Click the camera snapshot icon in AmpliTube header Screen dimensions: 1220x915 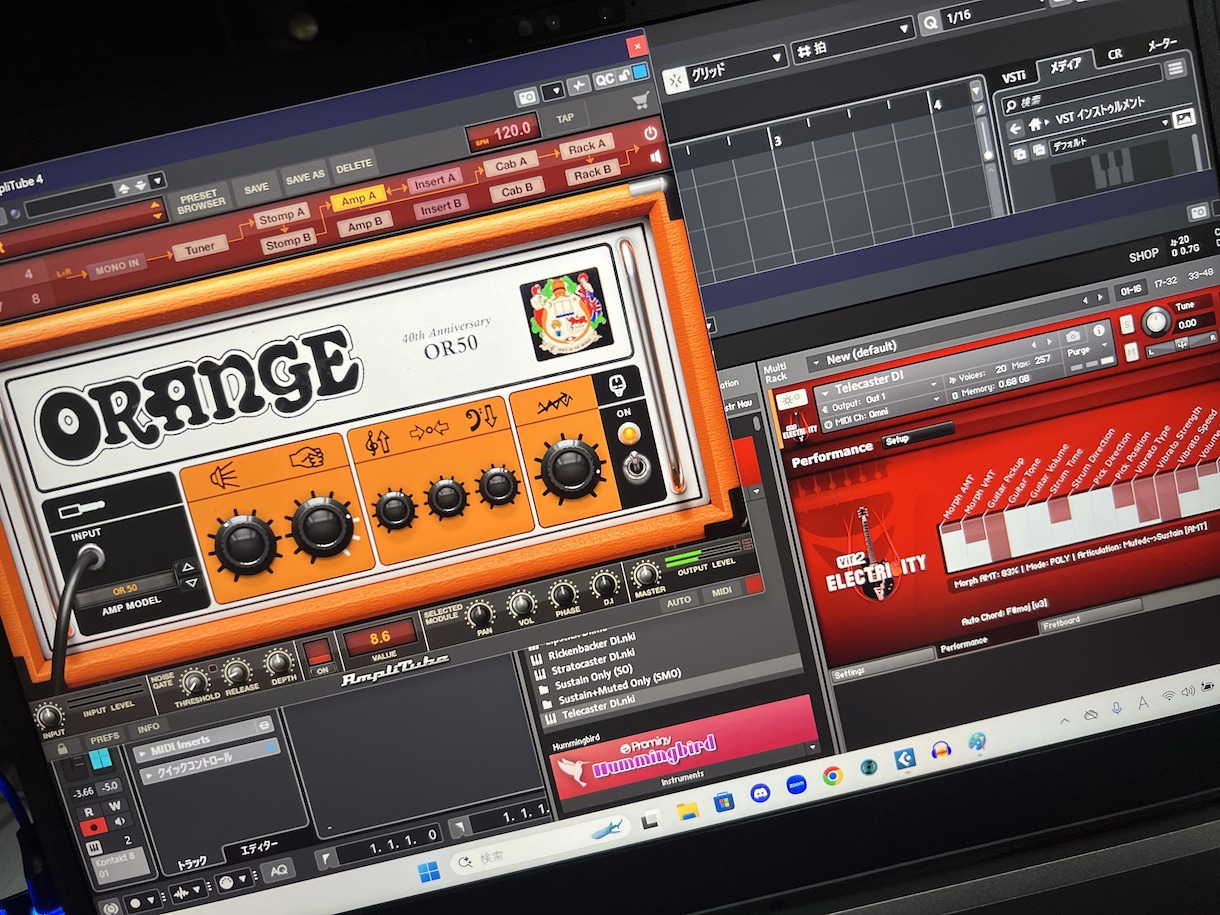(x=526, y=97)
